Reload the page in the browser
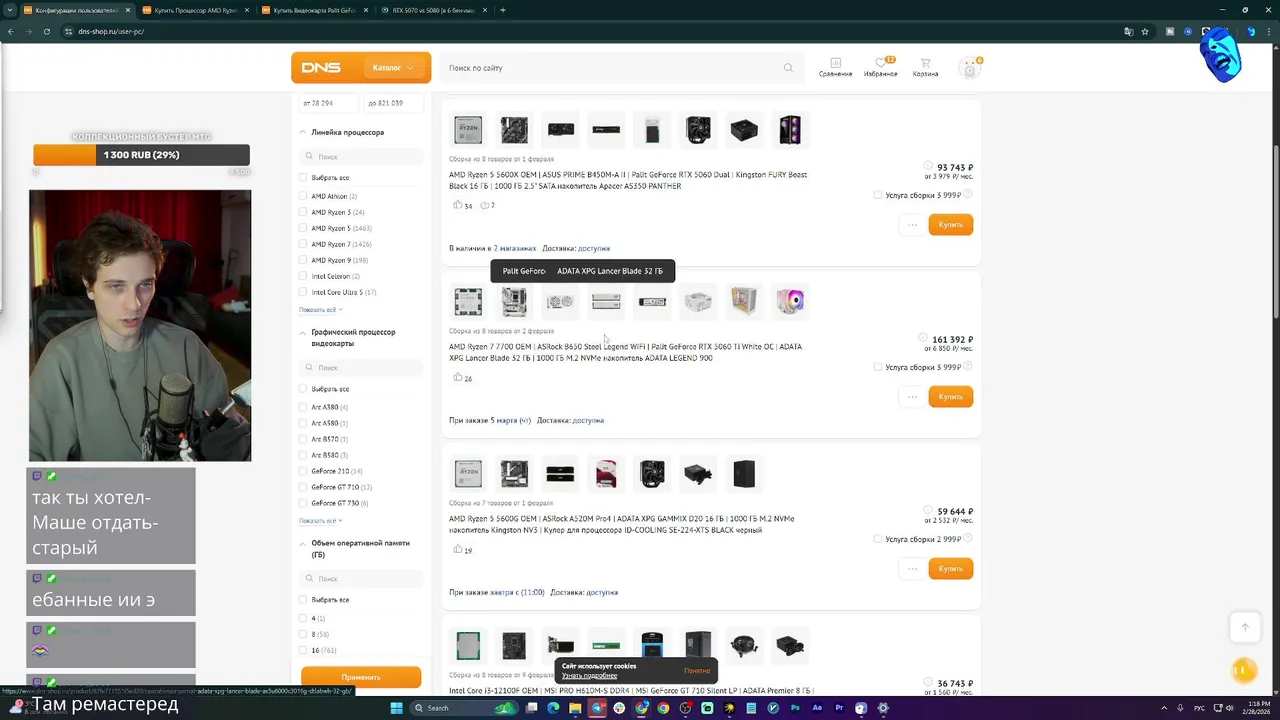The image size is (1280, 720). pos(47,31)
